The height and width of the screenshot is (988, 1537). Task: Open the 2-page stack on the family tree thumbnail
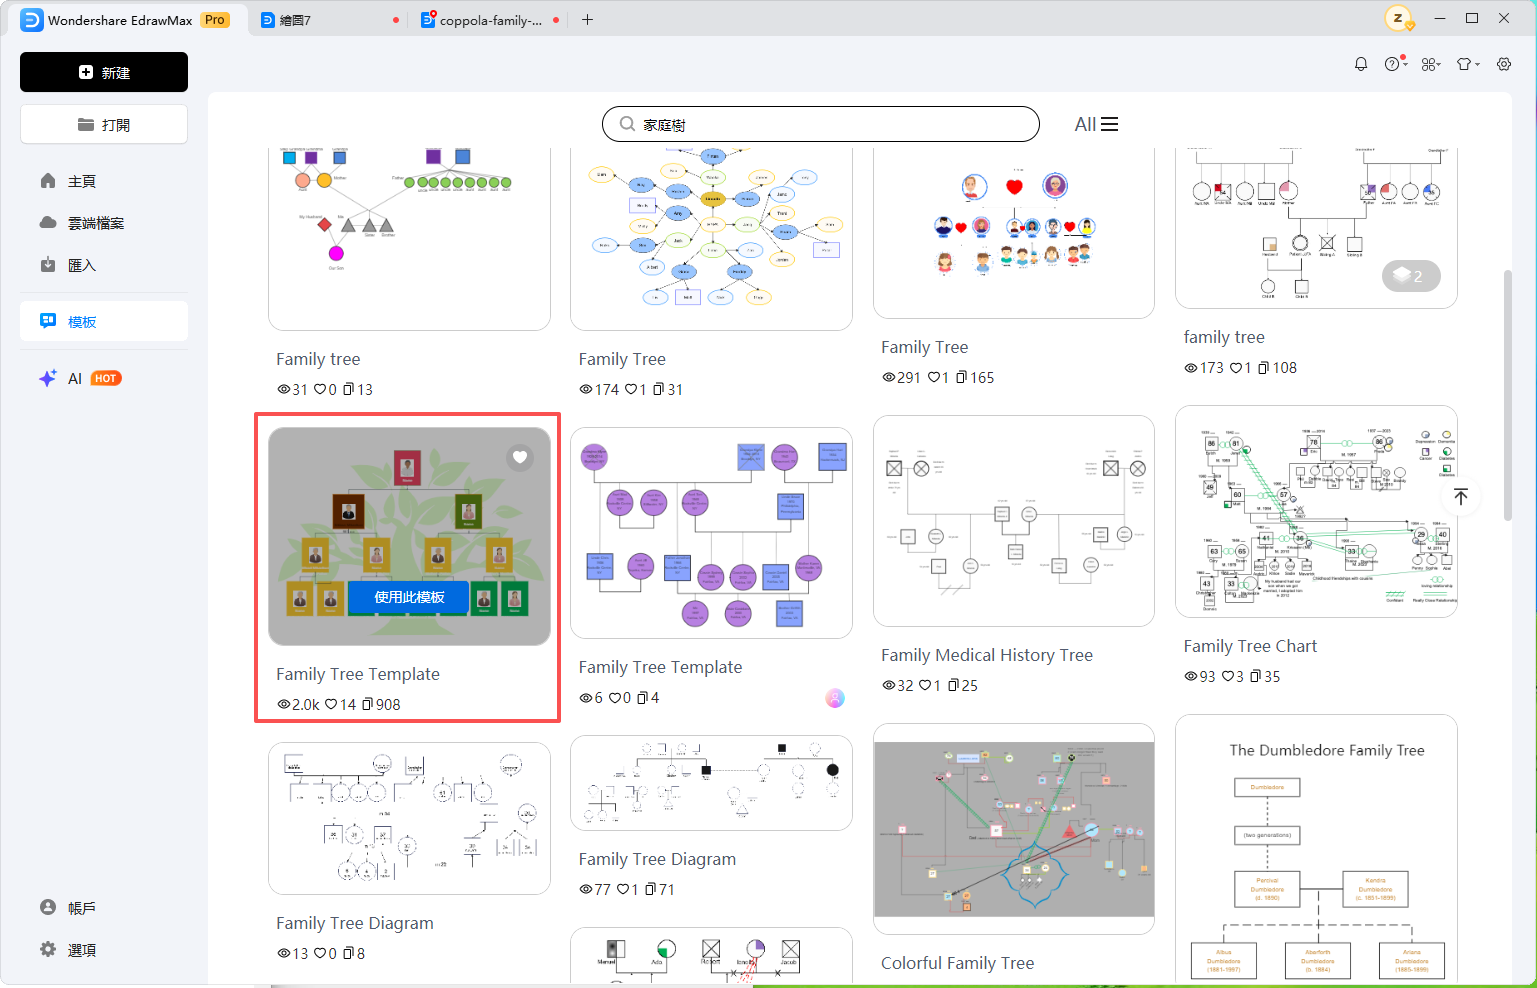click(1411, 276)
